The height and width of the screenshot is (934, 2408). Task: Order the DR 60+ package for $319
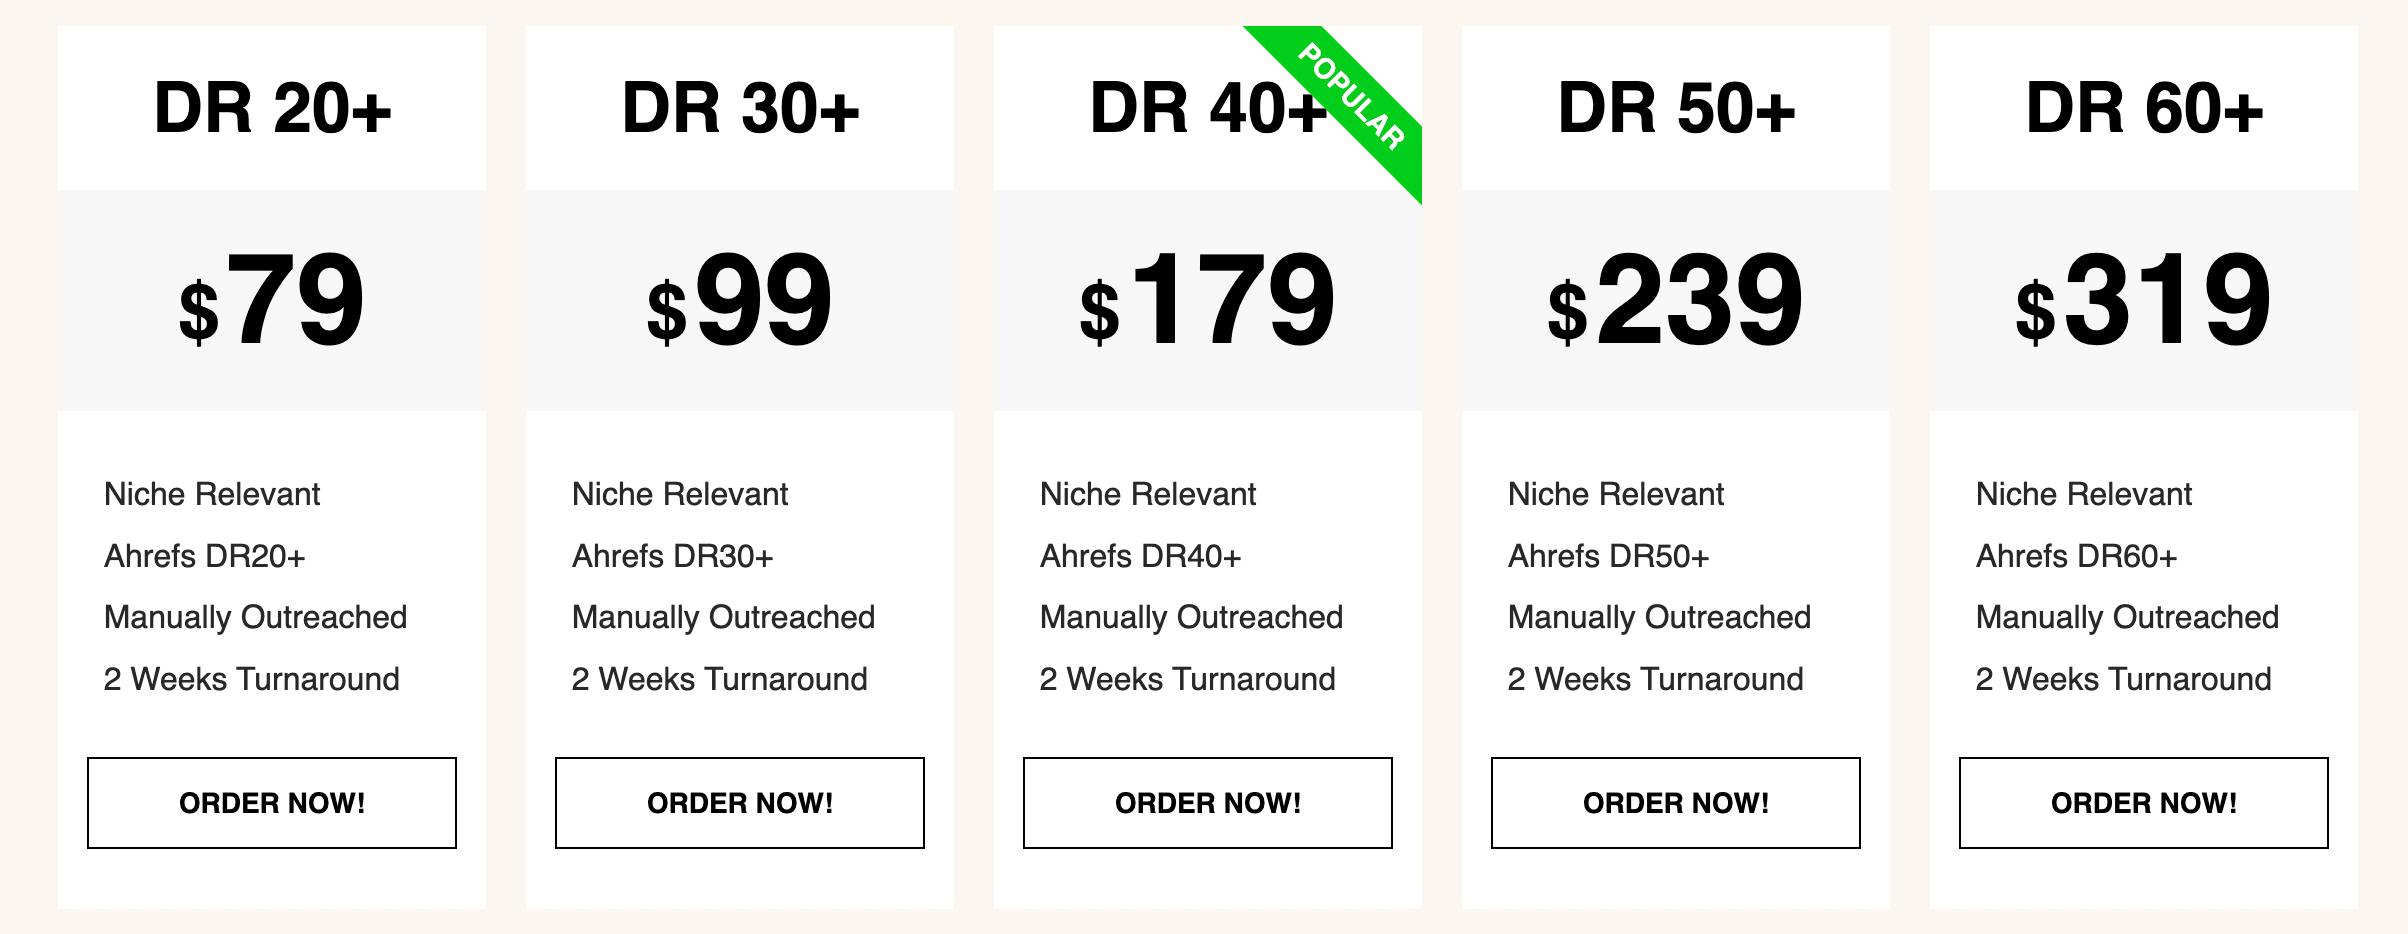point(2144,803)
